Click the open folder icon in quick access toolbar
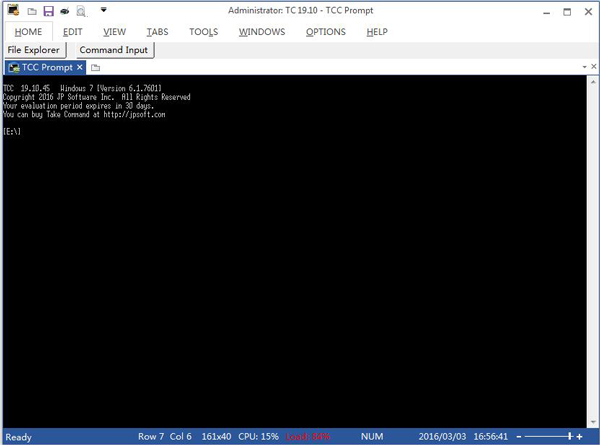The height and width of the screenshot is (445, 600). click(32, 12)
